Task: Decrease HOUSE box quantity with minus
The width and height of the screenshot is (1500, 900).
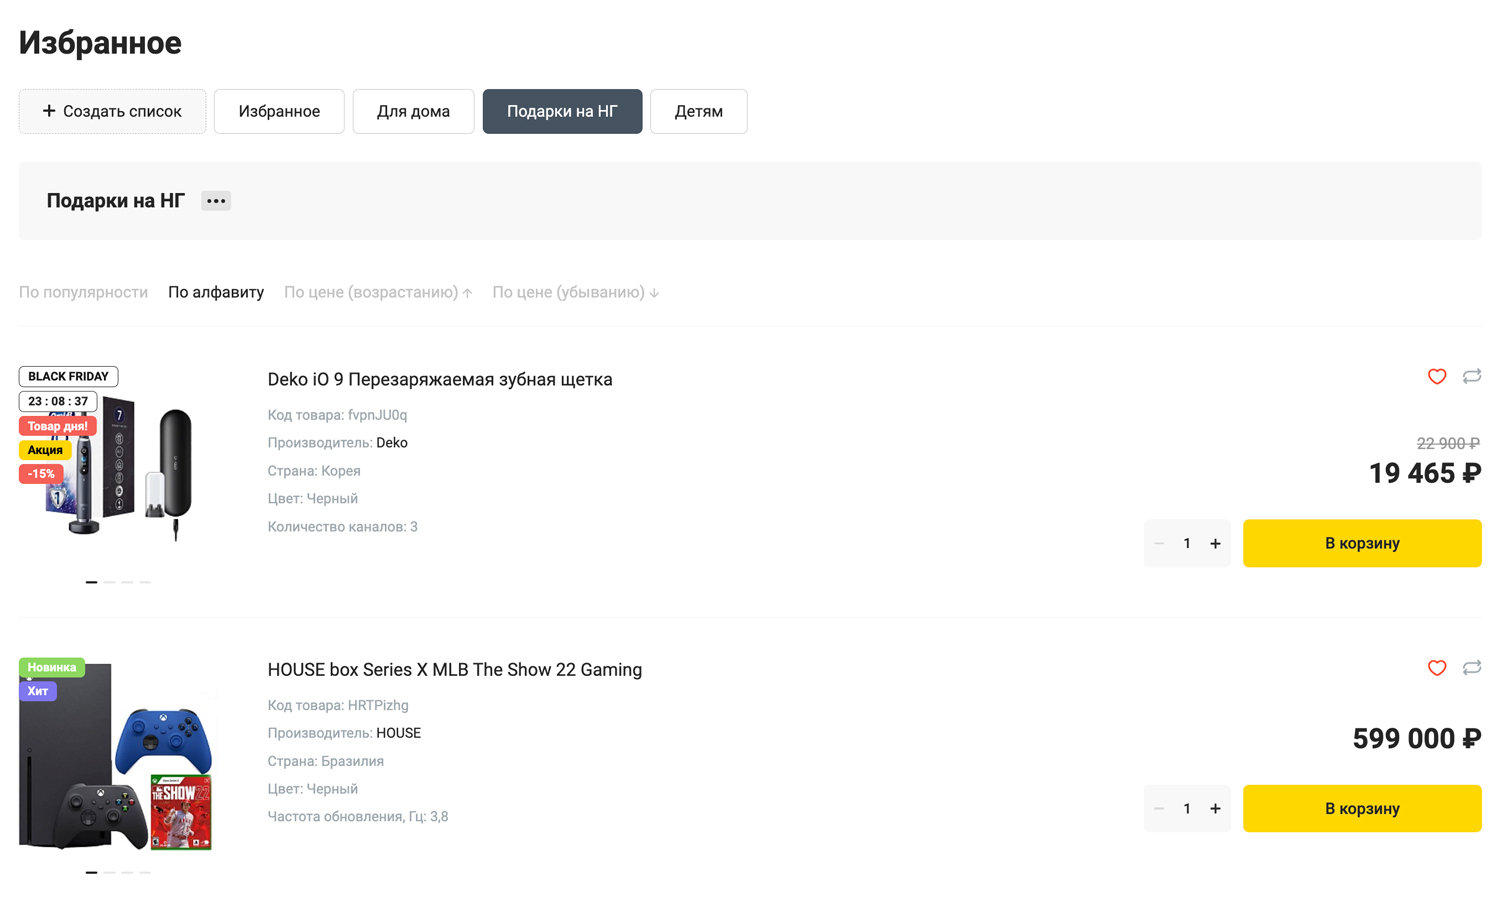Action: pyautogui.click(x=1159, y=809)
